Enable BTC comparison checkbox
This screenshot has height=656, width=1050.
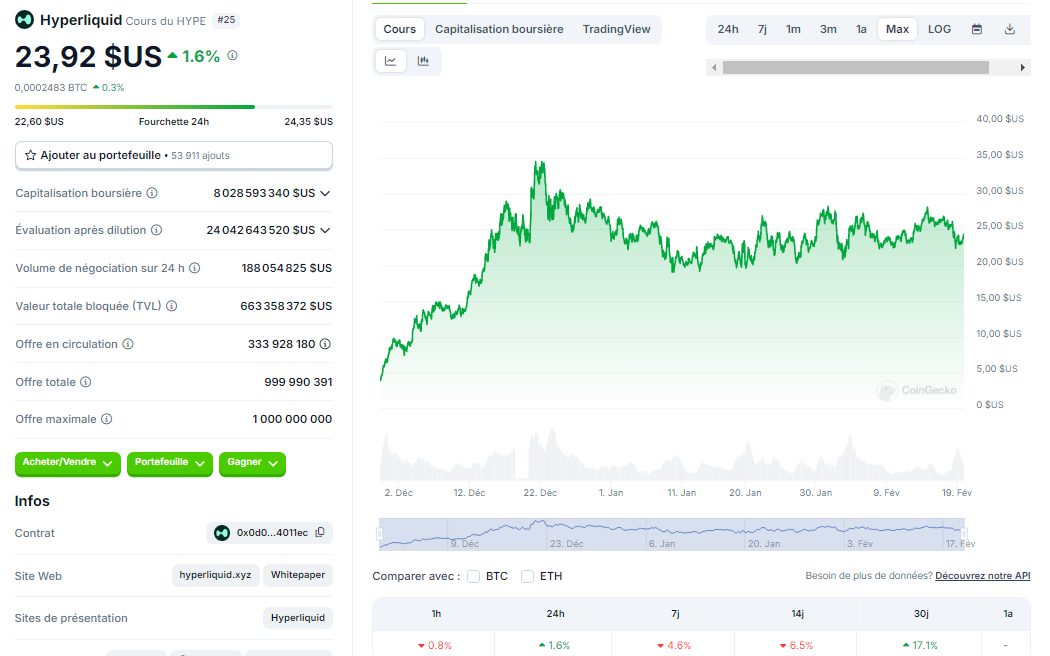pyautogui.click(x=473, y=576)
